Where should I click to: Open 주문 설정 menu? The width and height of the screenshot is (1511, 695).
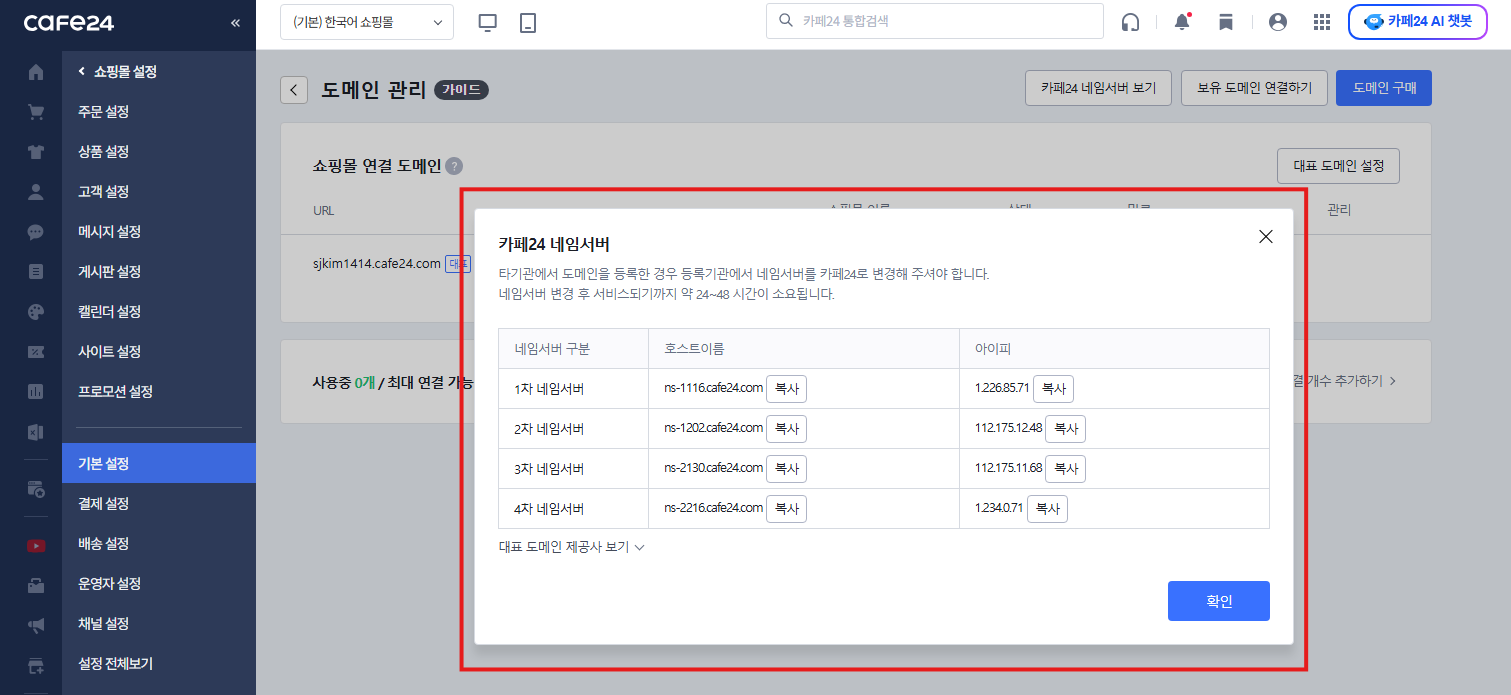pyautogui.click(x=159, y=112)
